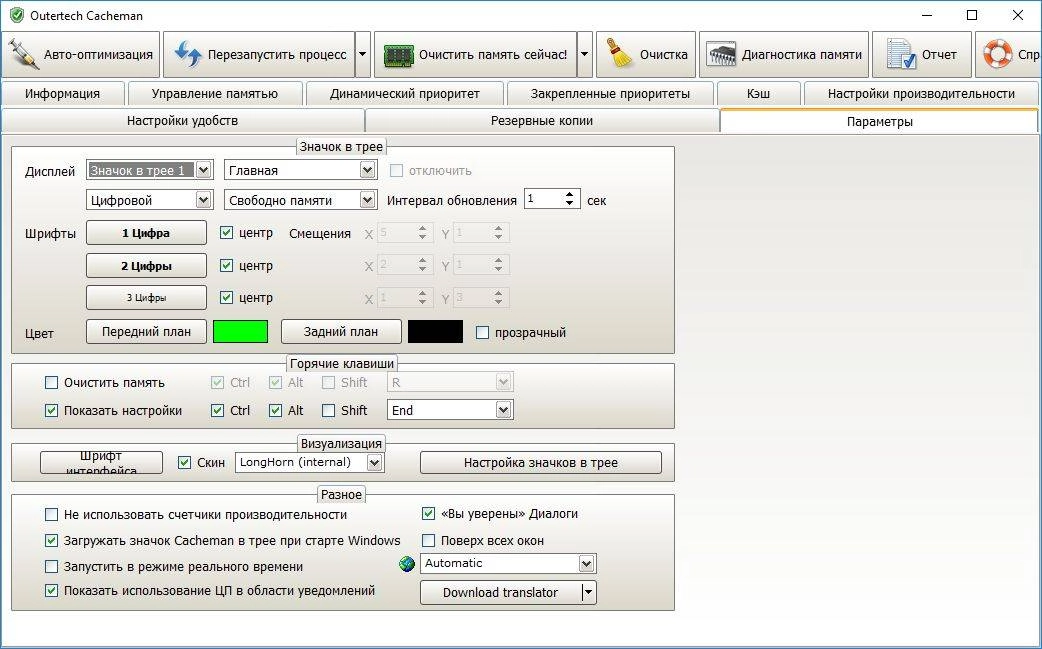This screenshot has height=649, width=1042.
Task: Click the Интервал обновления value field
Action: [543, 199]
